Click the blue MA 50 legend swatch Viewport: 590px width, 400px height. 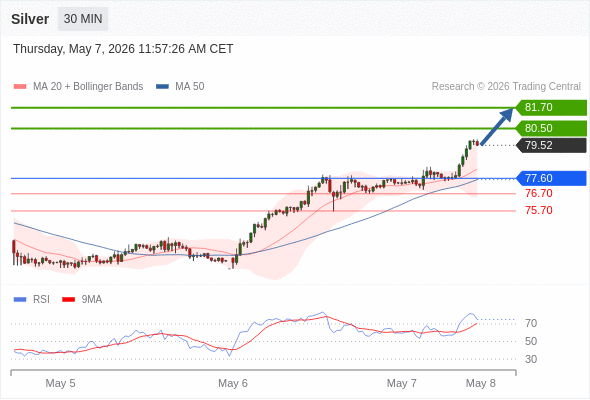click(162, 87)
